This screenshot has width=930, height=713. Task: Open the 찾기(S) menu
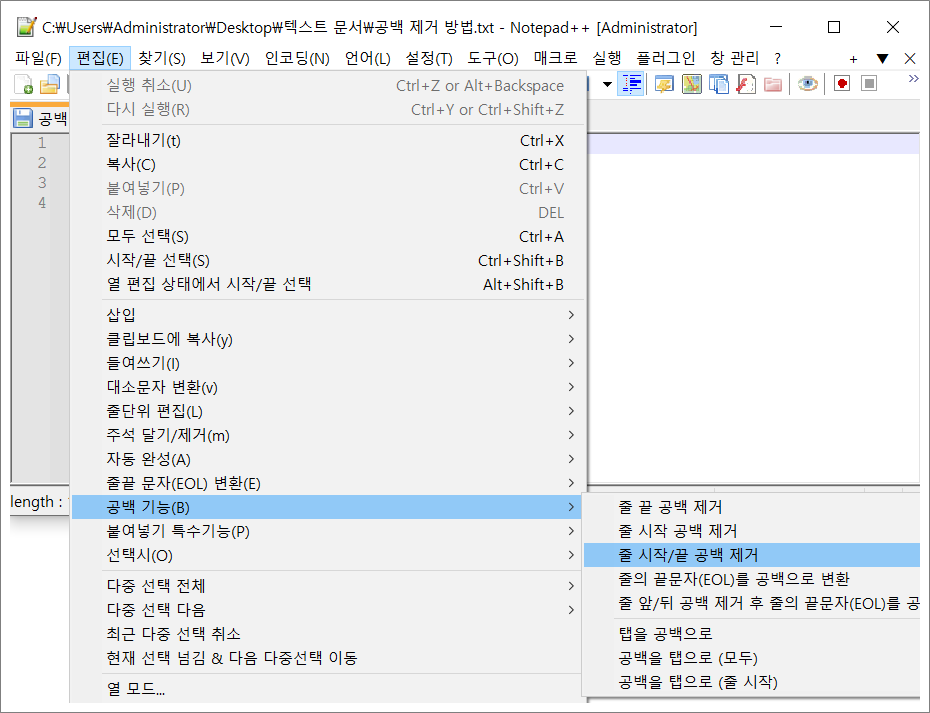[162, 58]
